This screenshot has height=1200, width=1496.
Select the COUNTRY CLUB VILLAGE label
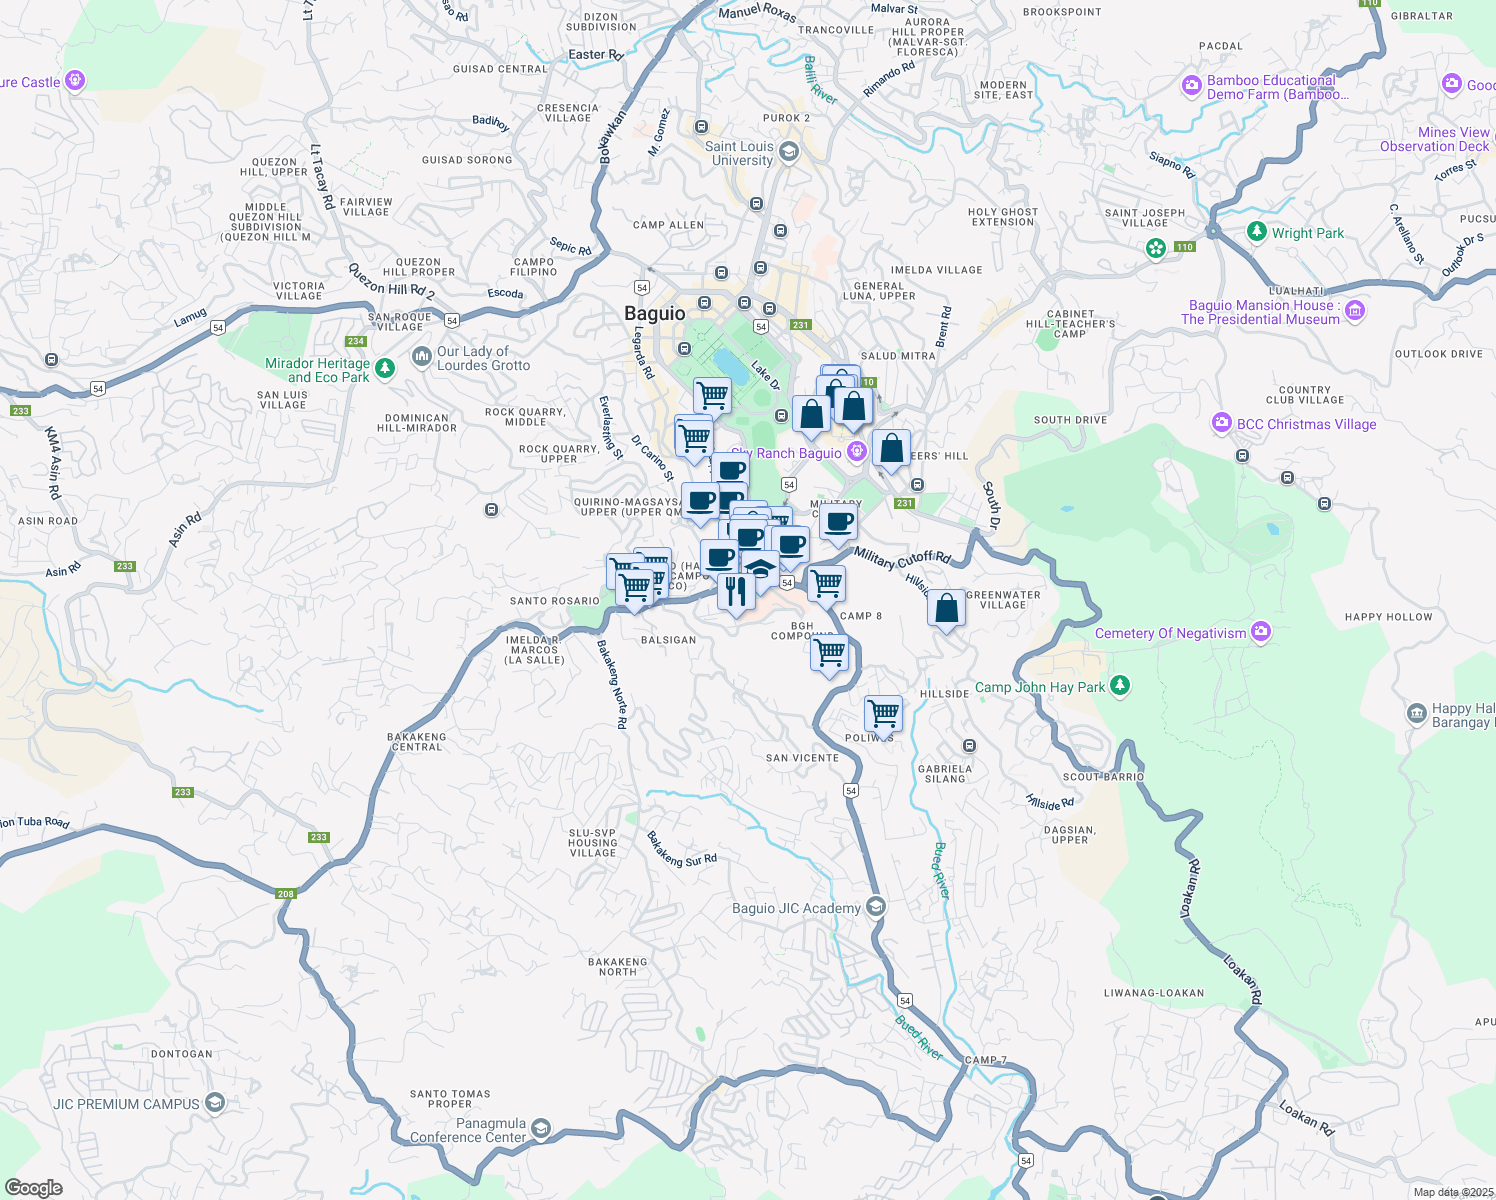[1305, 395]
